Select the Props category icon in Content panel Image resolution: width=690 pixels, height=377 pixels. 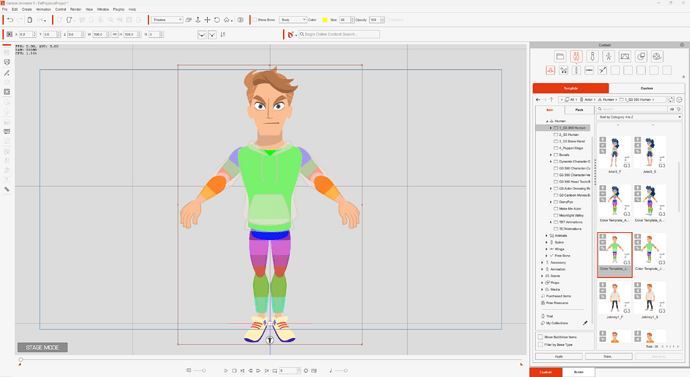click(x=641, y=56)
